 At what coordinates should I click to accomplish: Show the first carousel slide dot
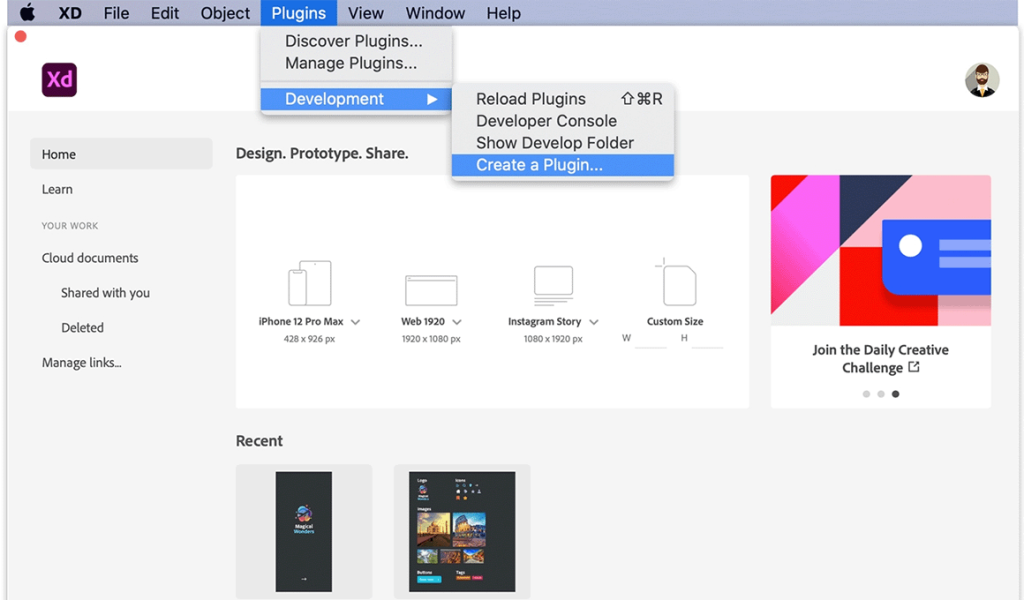tap(866, 394)
